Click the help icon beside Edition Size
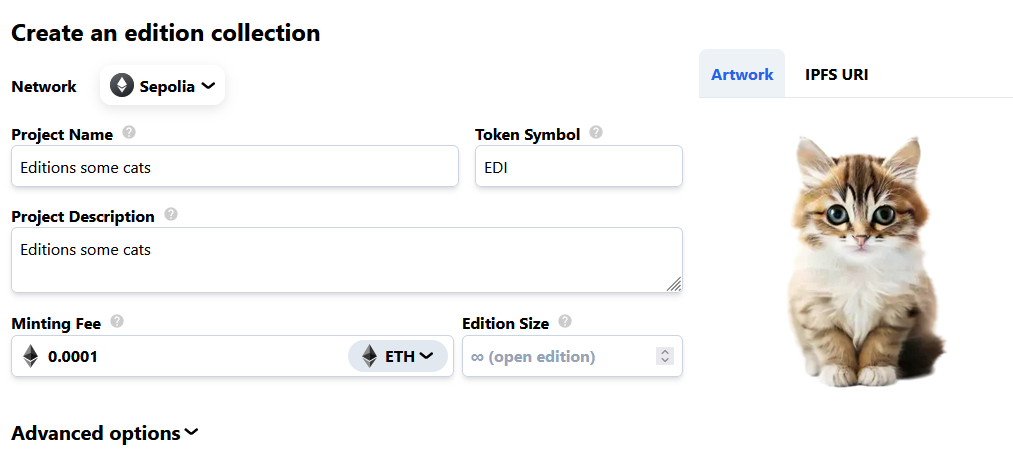Viewport: 1013px width, 461px height. click(x=565, y=322)
